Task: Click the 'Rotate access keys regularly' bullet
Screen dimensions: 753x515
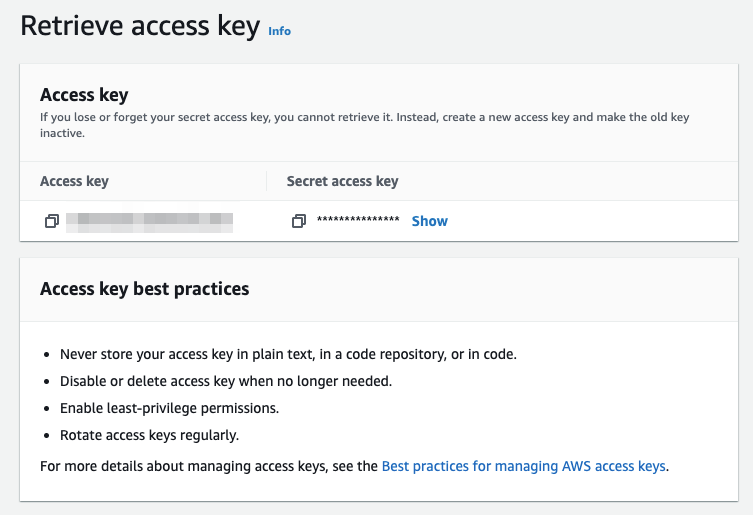Action: [149, 435]
